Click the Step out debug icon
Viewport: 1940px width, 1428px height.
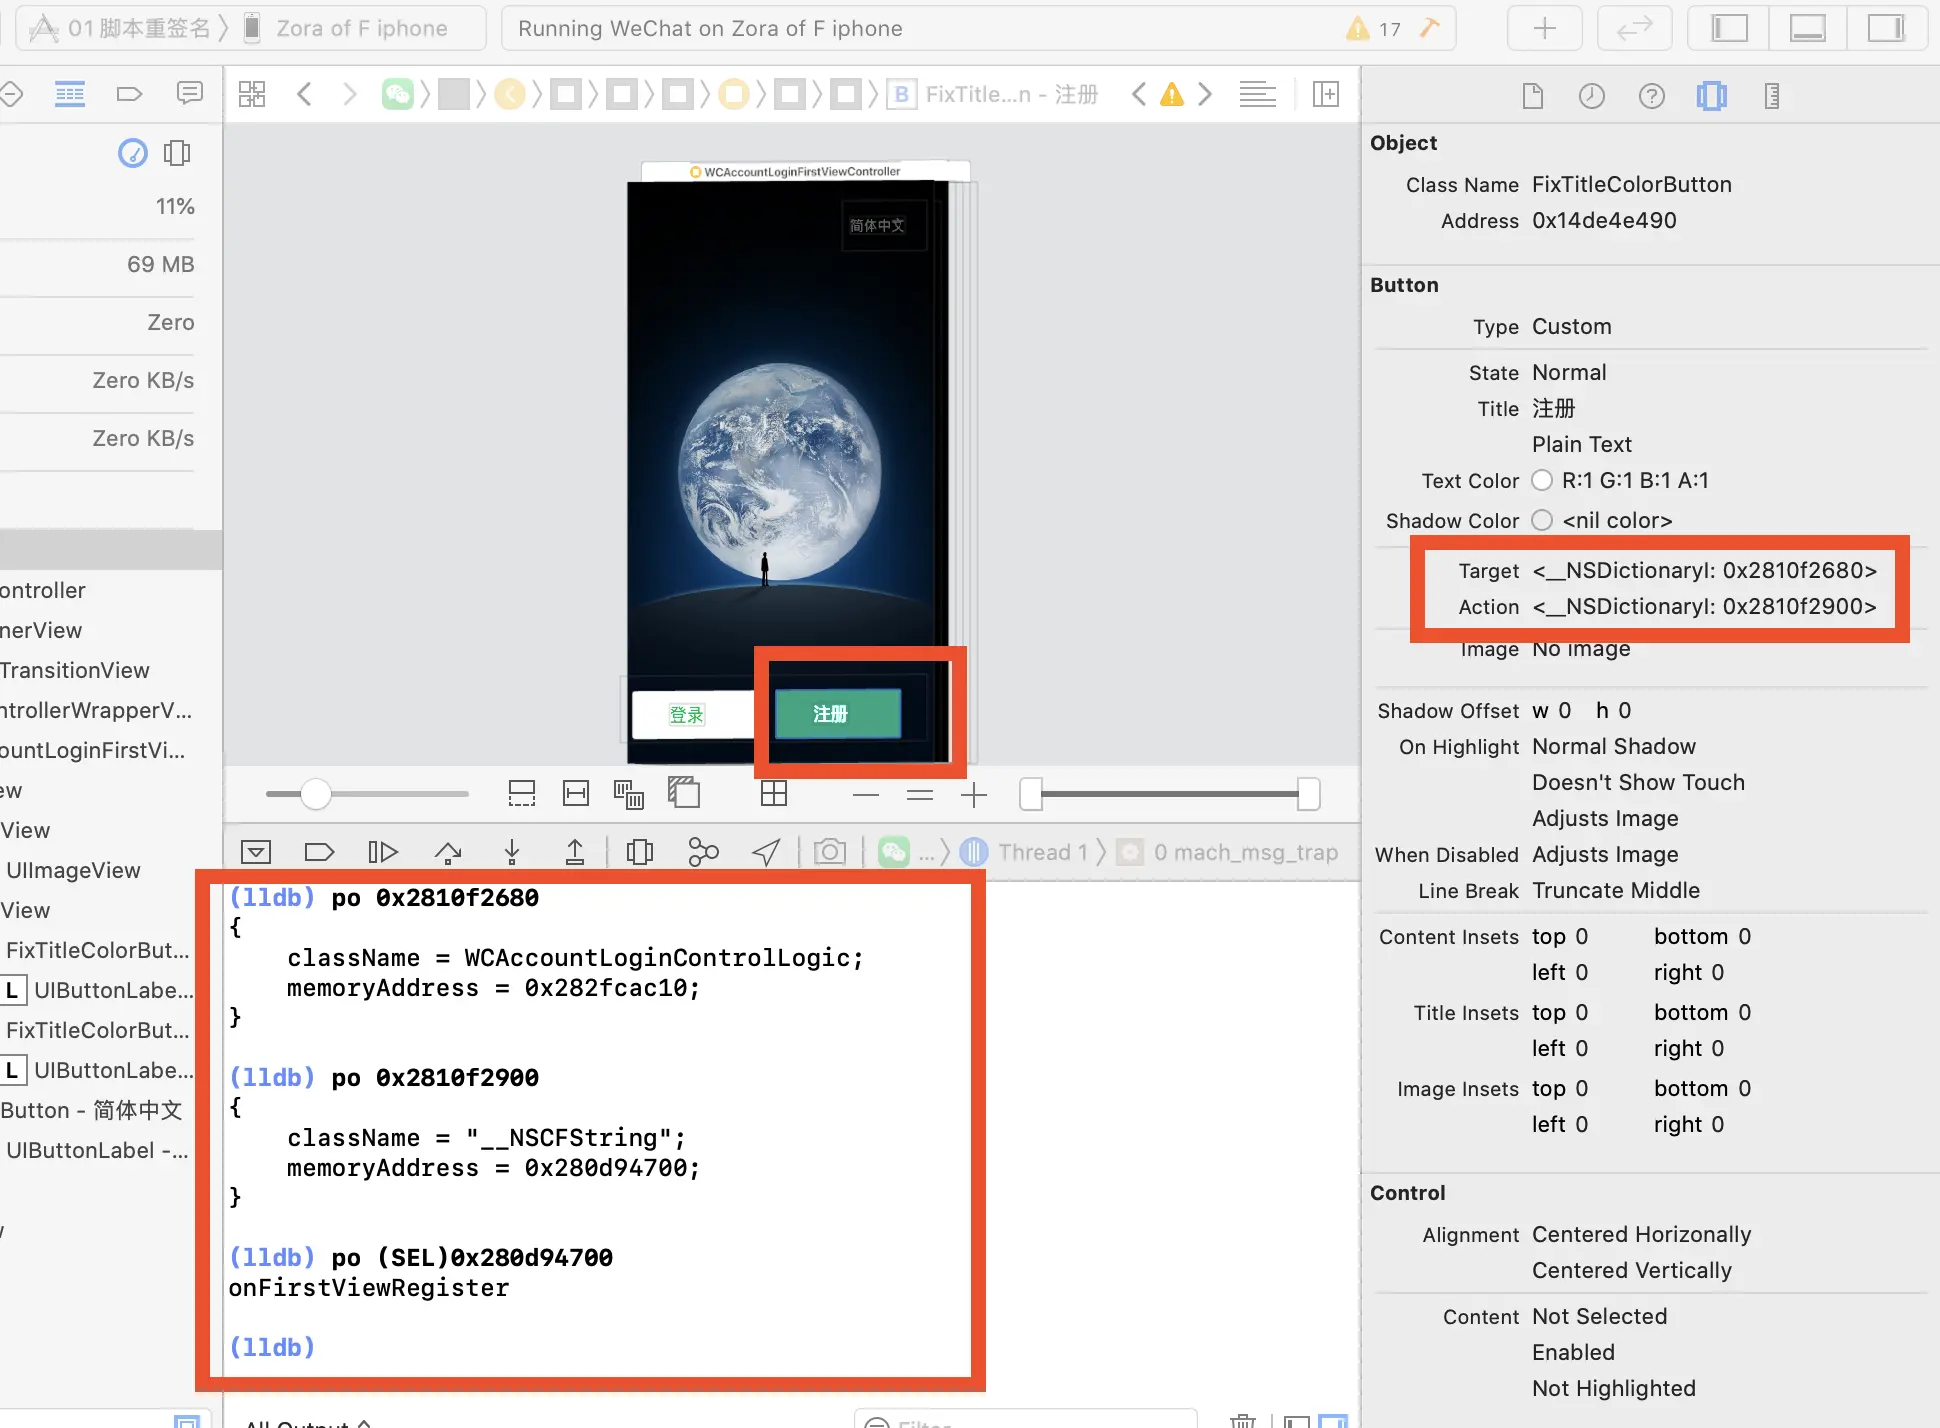(575, 852)
